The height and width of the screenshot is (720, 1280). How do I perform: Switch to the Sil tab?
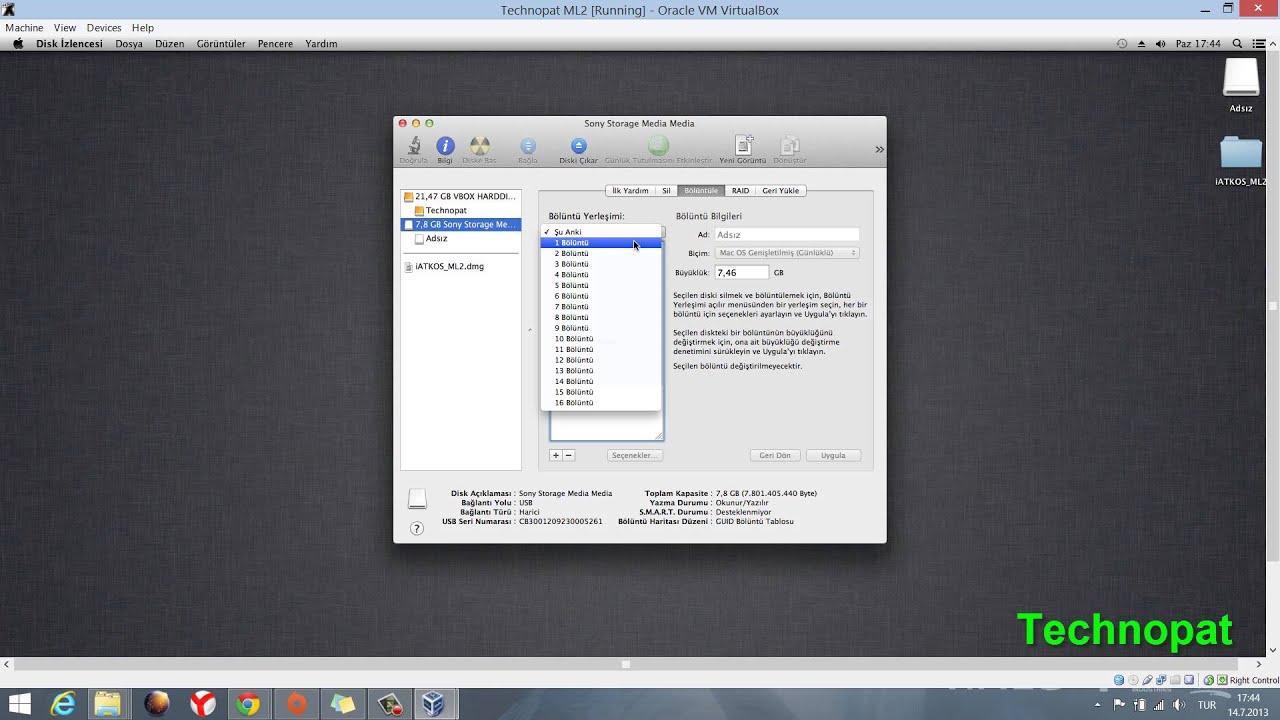click(666, 190)
